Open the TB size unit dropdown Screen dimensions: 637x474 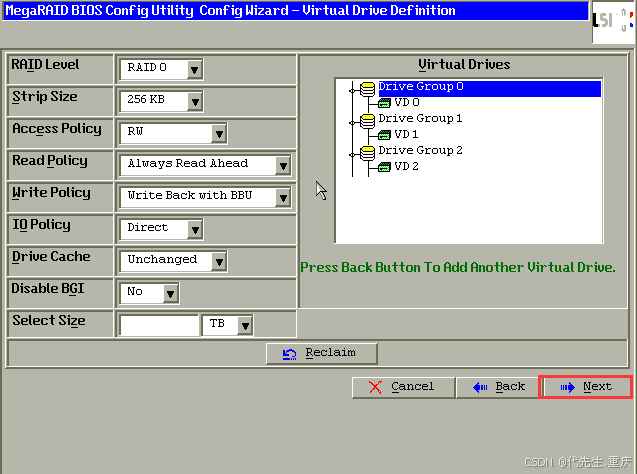[228, 325]
